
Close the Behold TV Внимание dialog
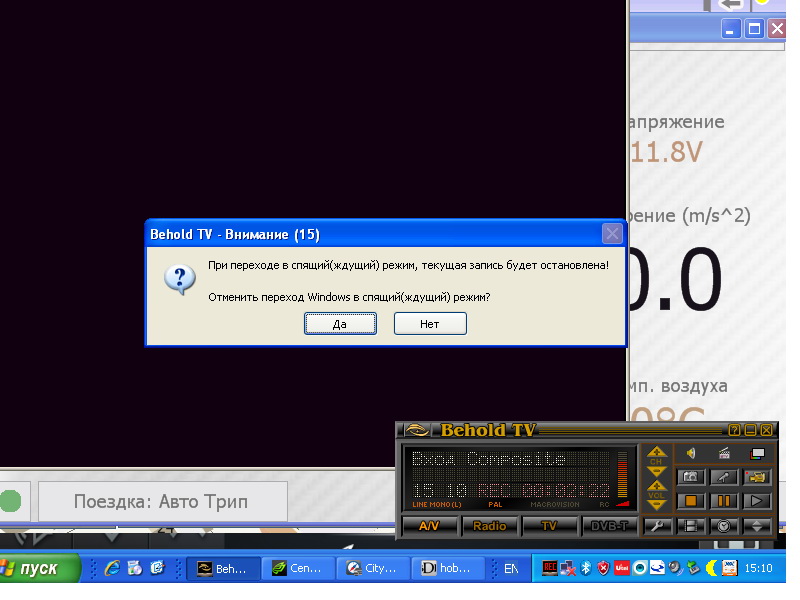(x=612, y=234)
